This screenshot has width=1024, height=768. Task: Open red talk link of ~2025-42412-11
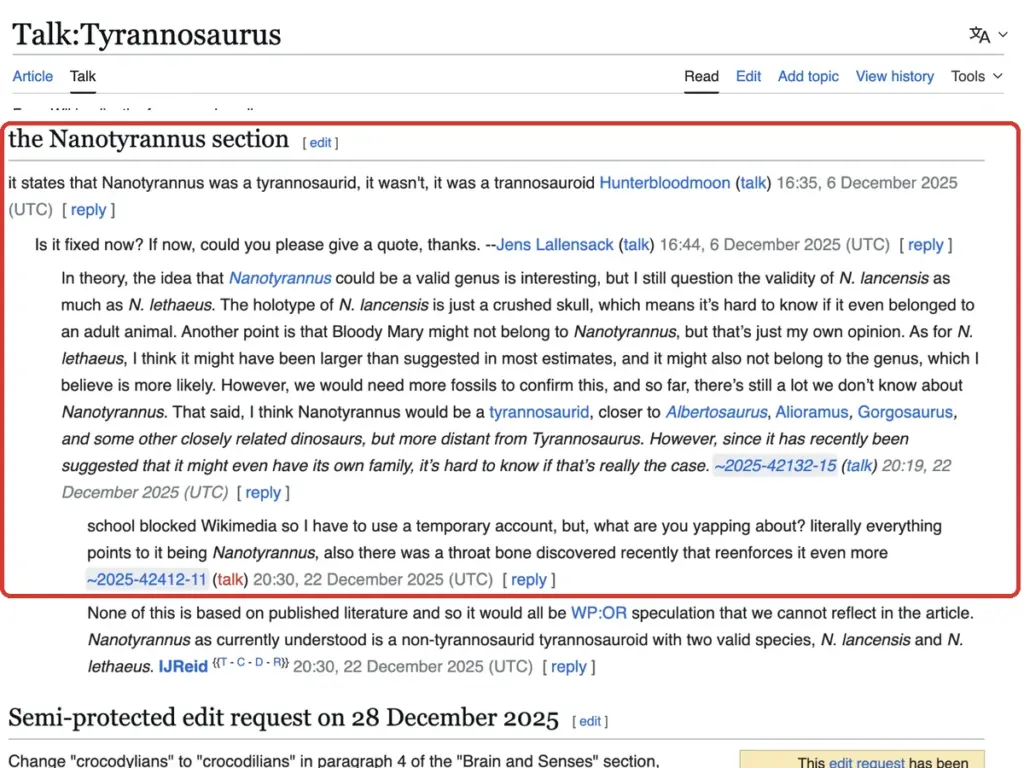tap(230, 579)
